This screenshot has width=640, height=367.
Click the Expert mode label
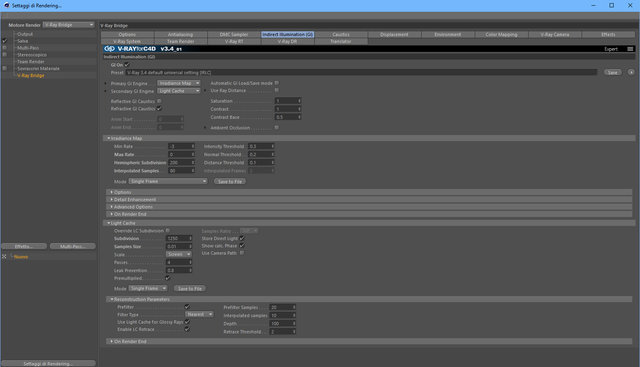[611, 49]
